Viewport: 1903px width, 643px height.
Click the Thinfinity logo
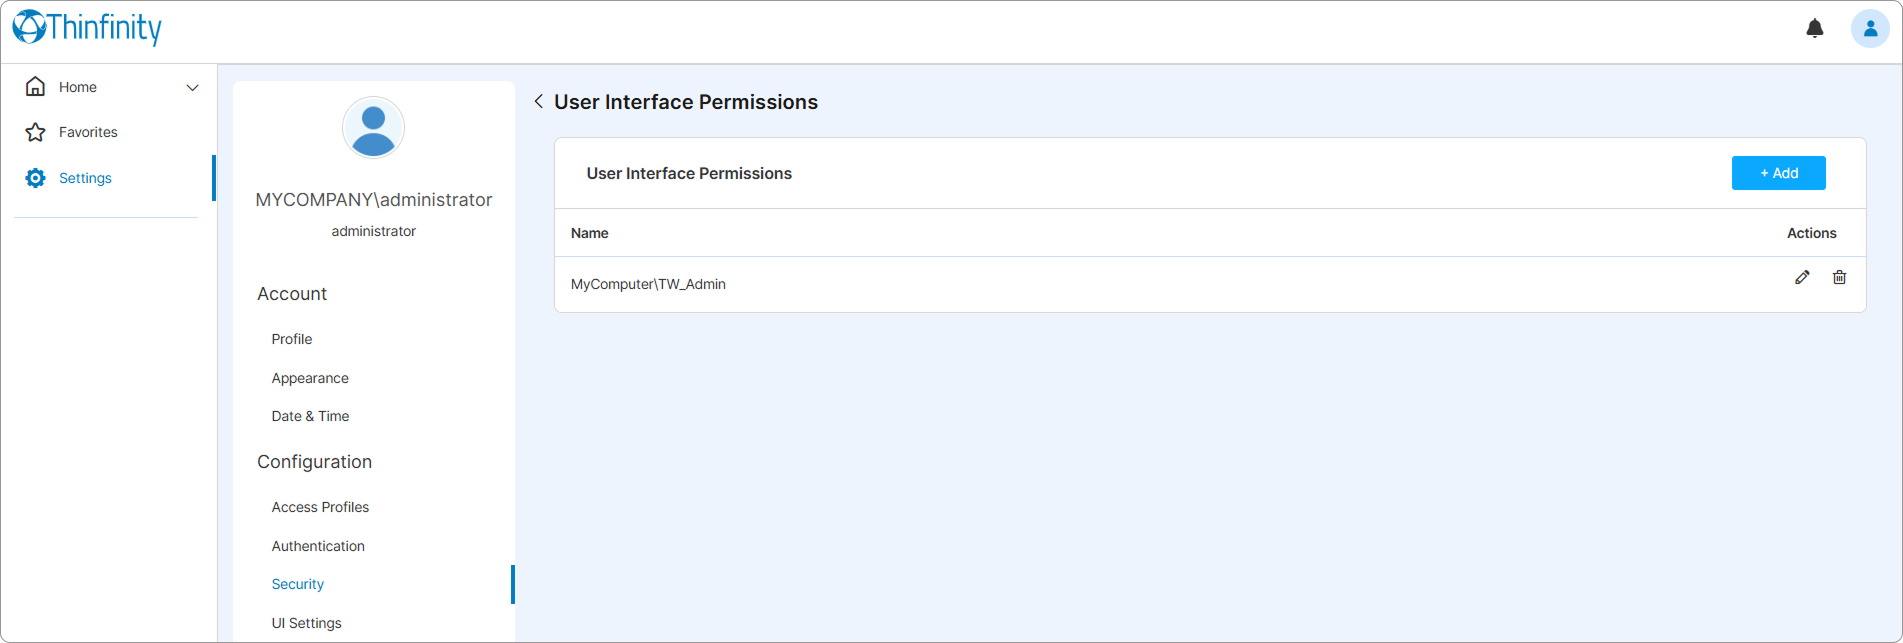(x=87, y=28)
